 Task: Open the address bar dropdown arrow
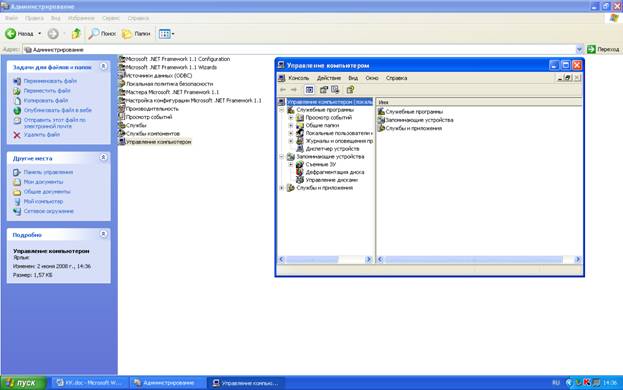coord(579,49)
